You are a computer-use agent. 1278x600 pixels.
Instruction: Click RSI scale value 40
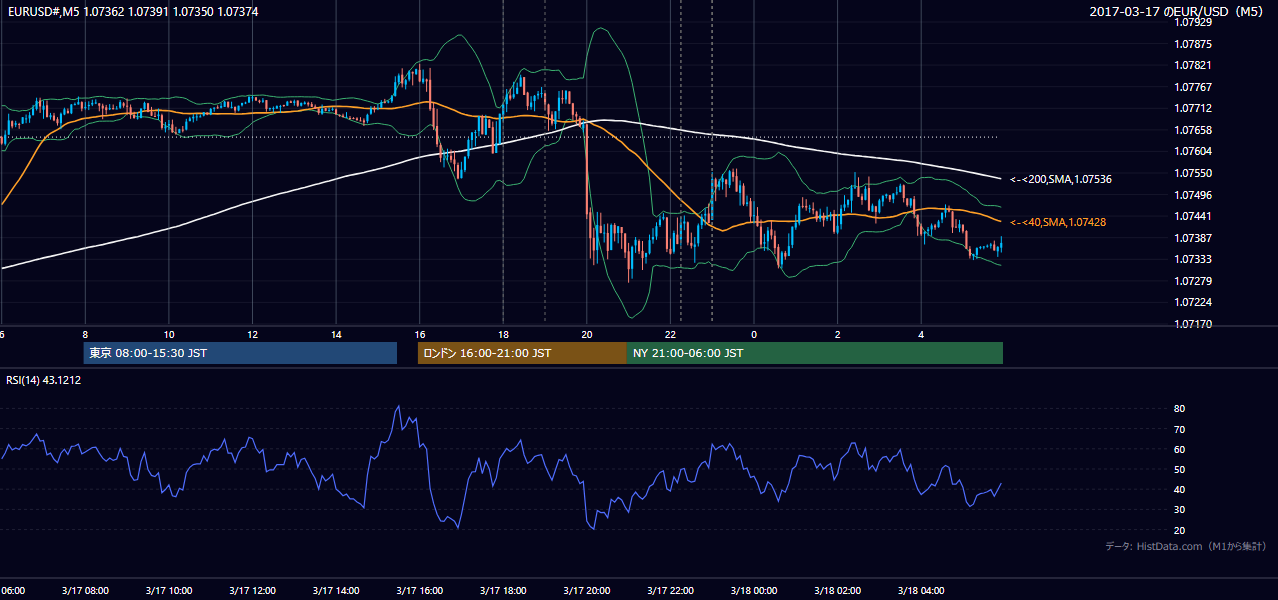(x=1180, y=489)
